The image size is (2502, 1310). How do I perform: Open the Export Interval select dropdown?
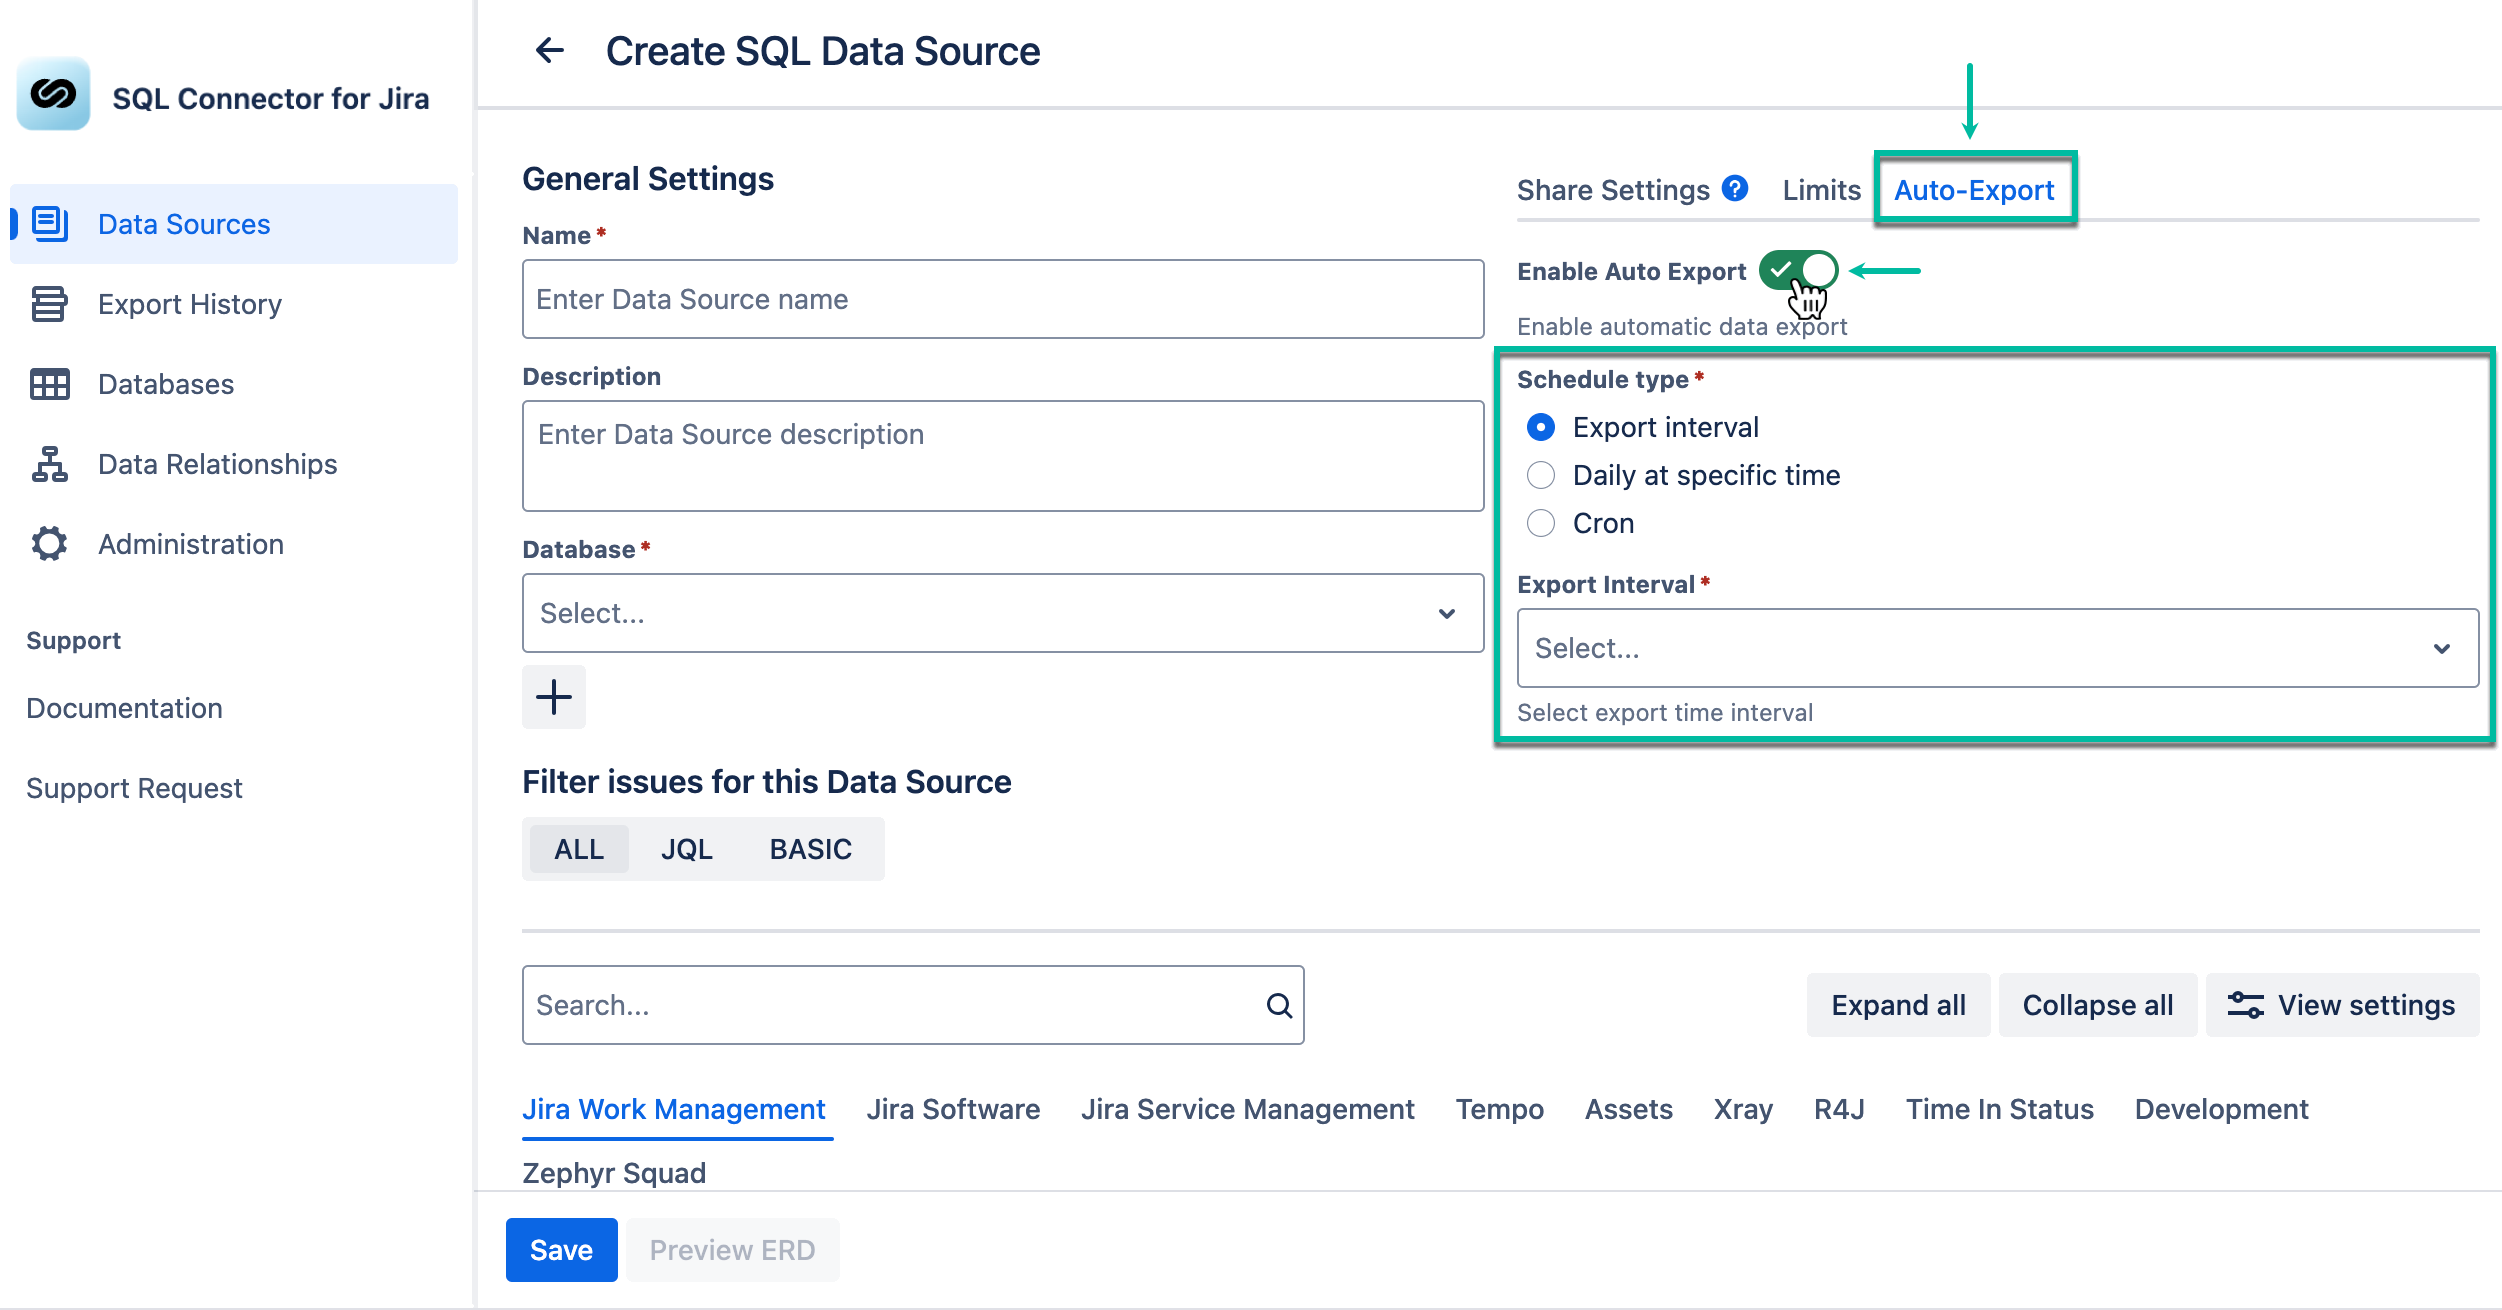[x=1998, y=648]
